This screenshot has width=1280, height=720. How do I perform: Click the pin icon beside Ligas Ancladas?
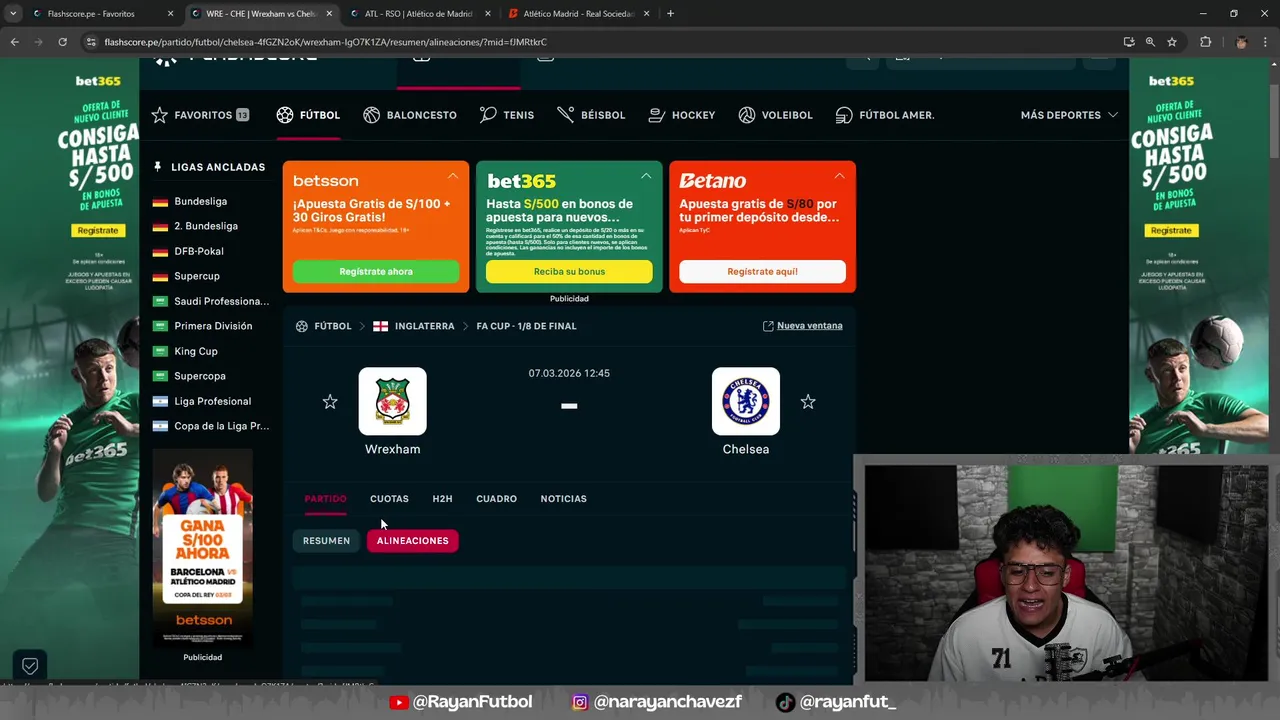(158, 167)
